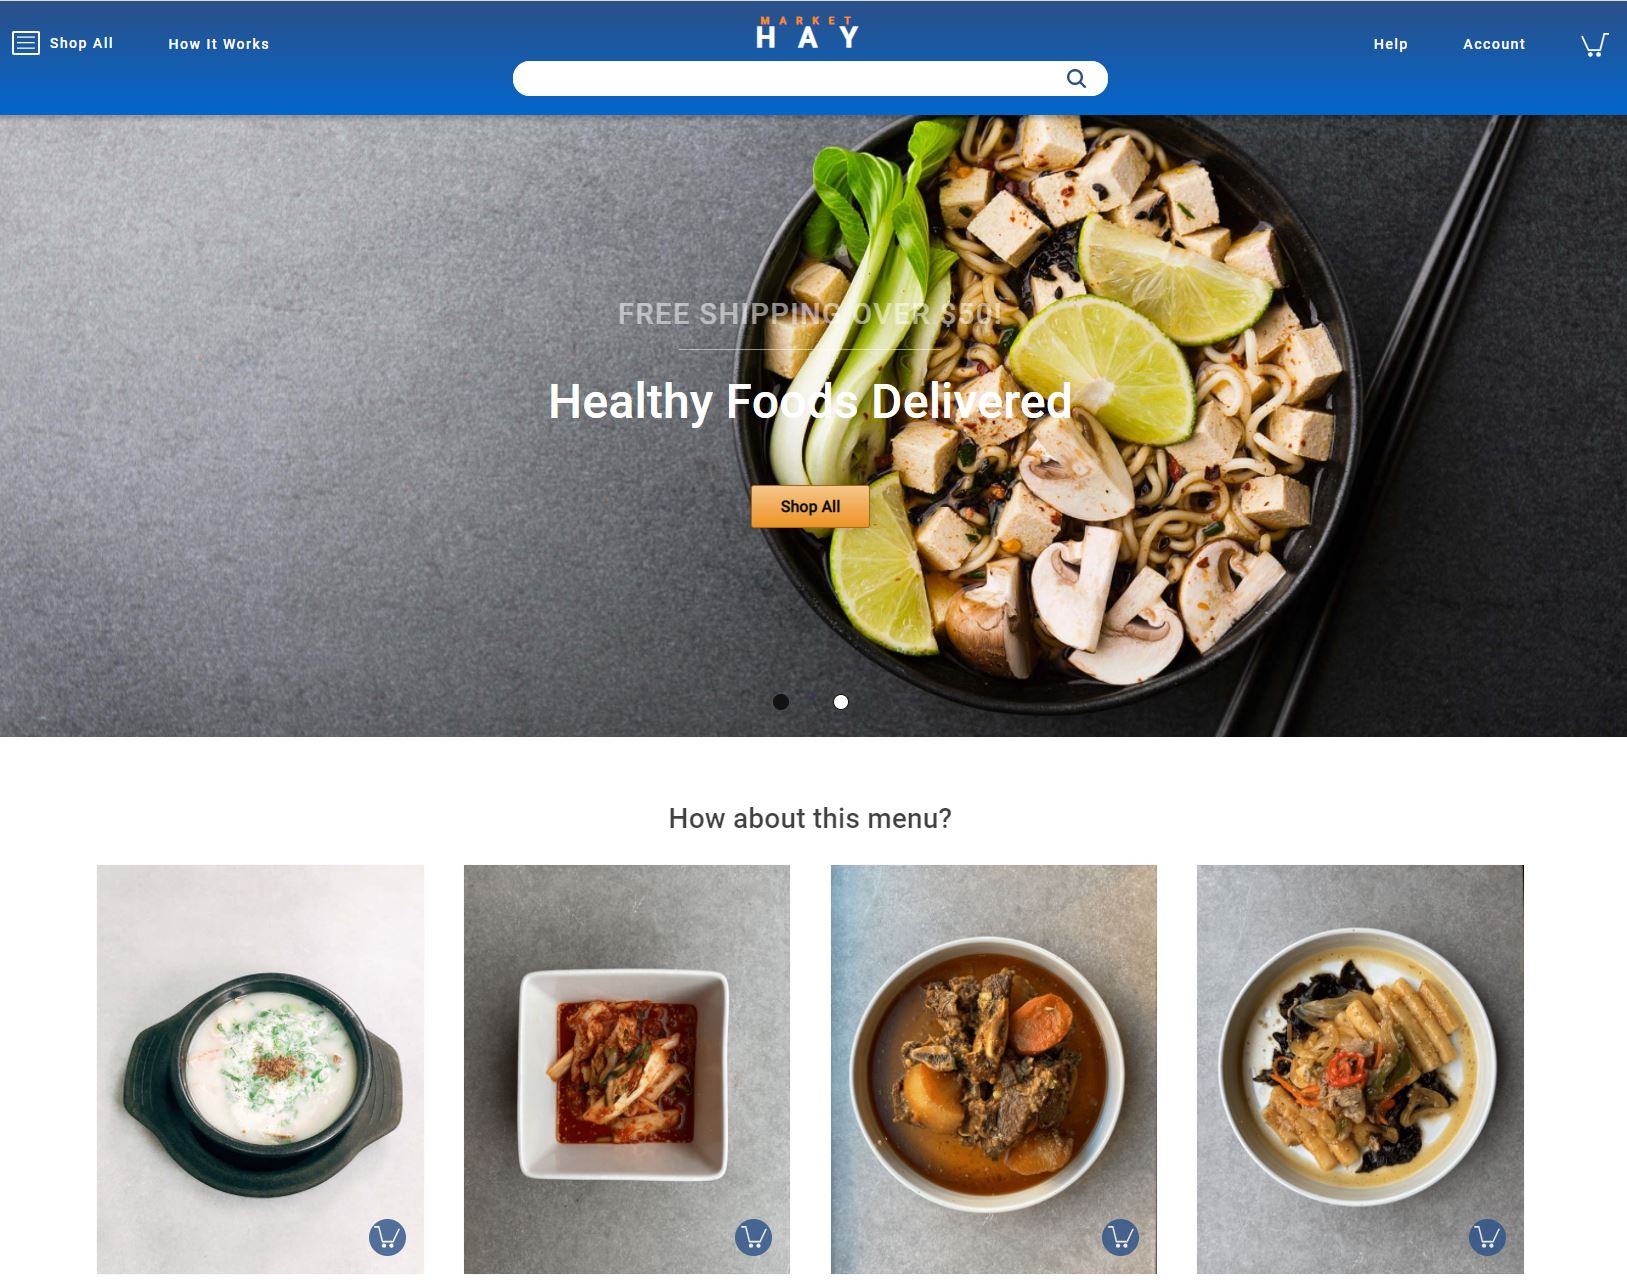Open the white porridge product image
Screen dimensions: 1627x1282
click(x=260, y=1069)
